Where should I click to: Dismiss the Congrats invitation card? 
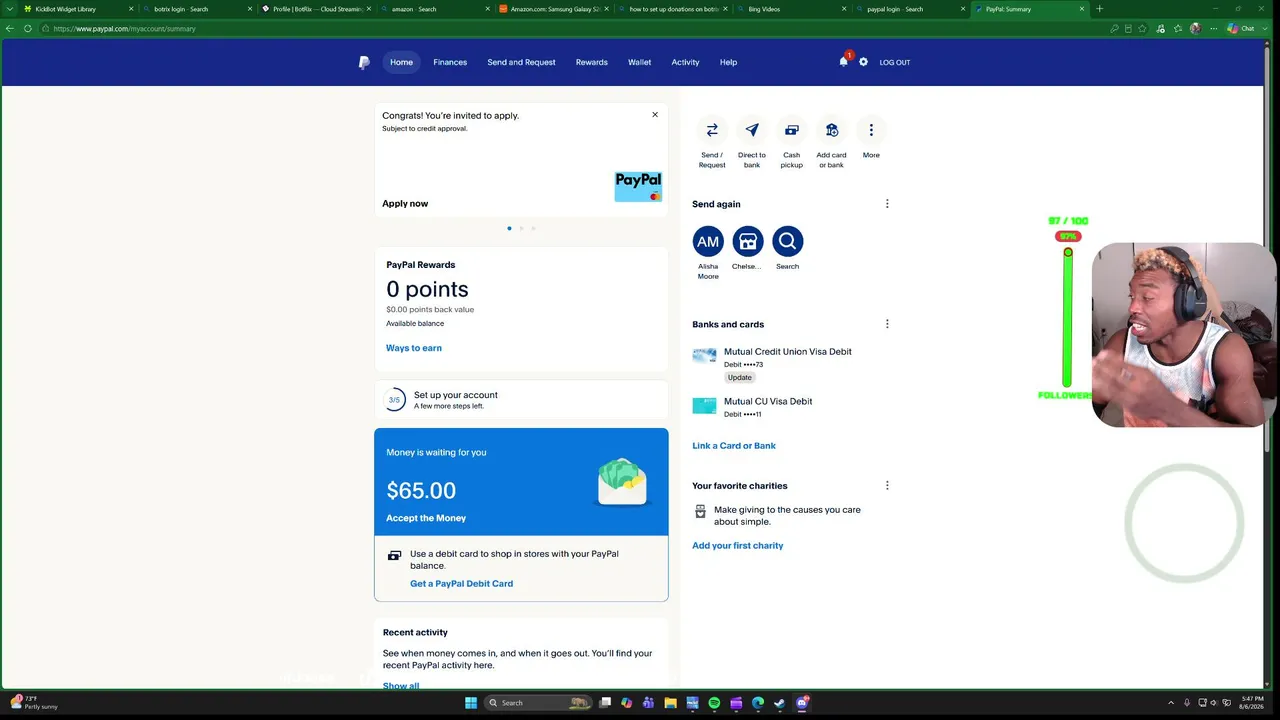click(x=655, y=115)
